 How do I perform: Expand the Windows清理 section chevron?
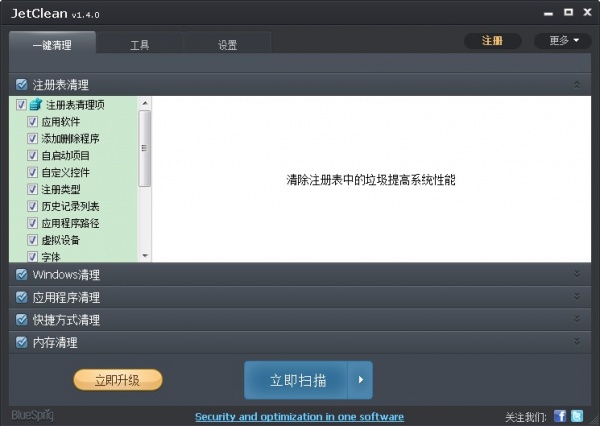[576, 274]
